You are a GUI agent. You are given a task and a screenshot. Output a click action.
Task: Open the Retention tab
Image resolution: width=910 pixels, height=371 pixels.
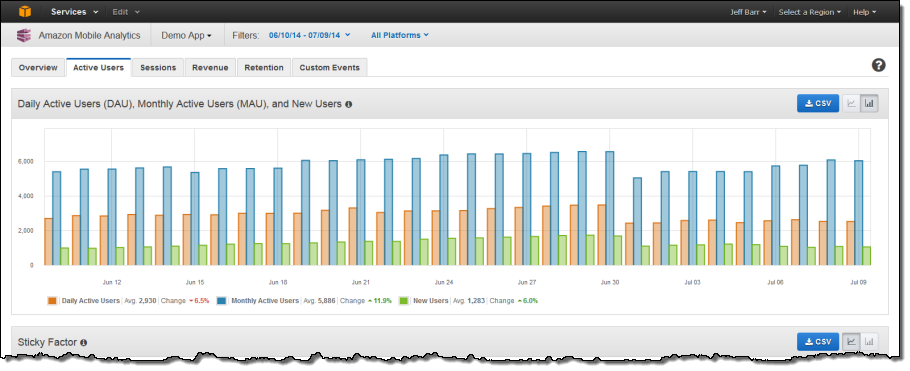(264, 67)
